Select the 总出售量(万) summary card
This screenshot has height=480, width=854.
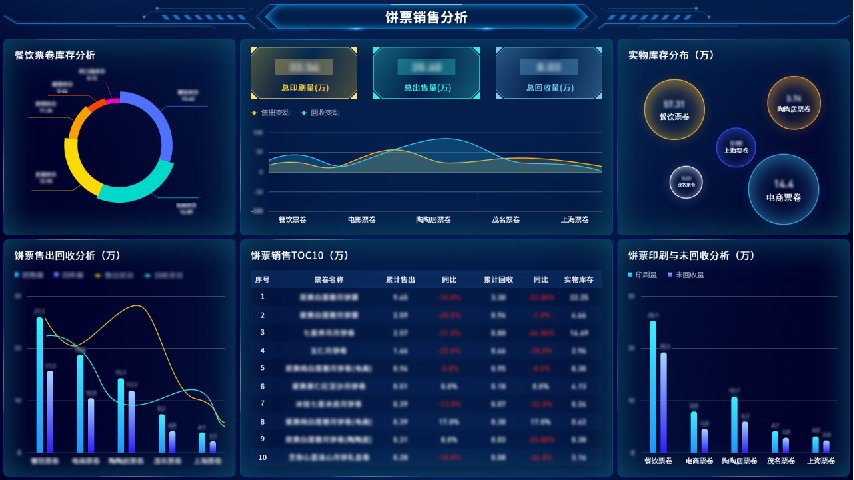(426, 72)
